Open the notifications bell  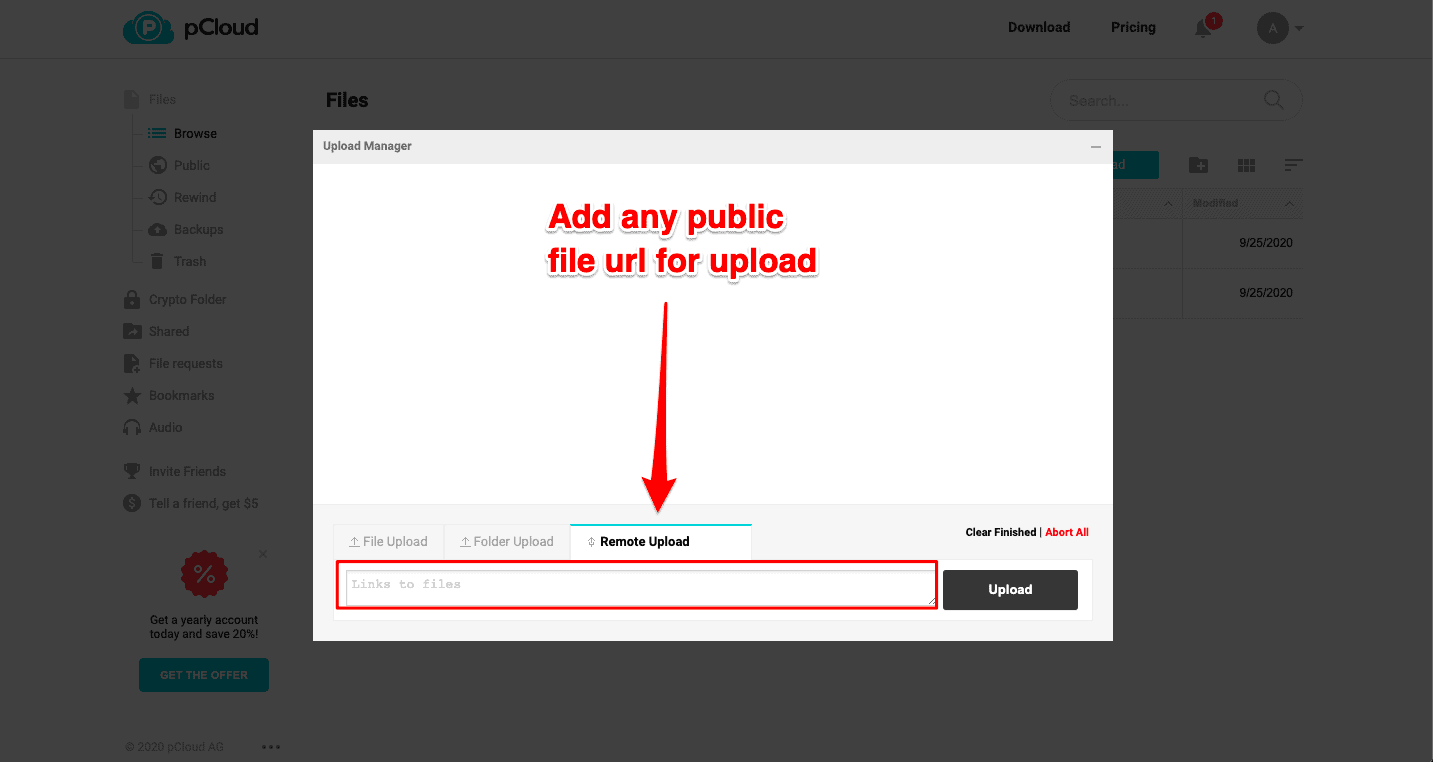[1203, 28]
